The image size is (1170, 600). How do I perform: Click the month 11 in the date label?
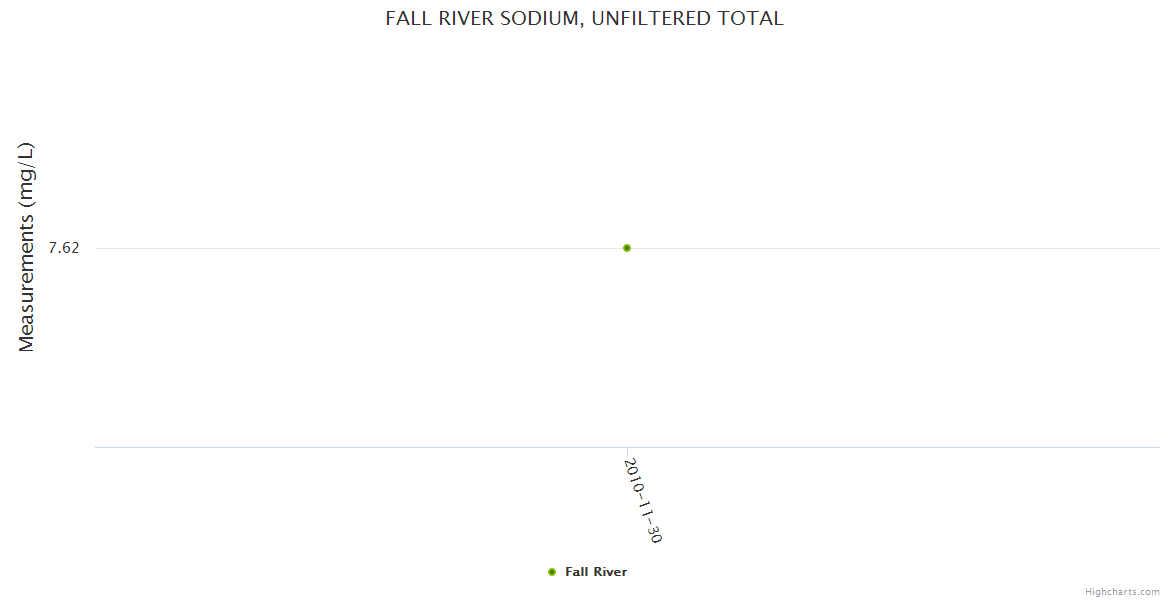click(645, 509)
